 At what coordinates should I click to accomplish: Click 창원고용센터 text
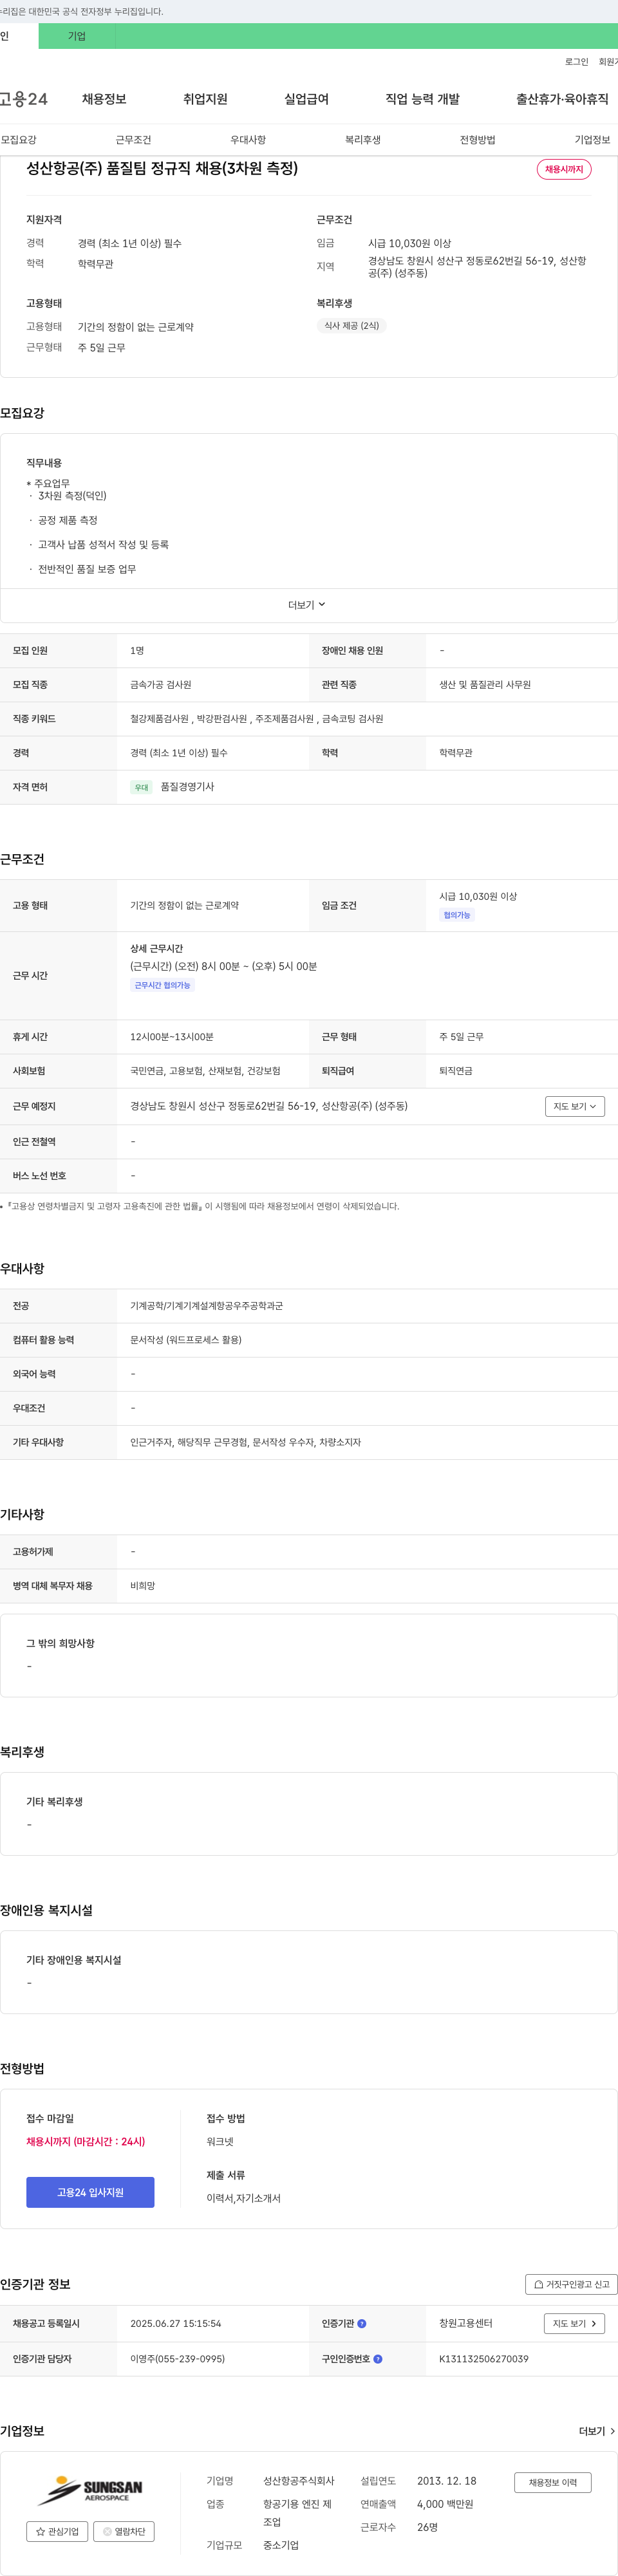tap(466, 2323)
